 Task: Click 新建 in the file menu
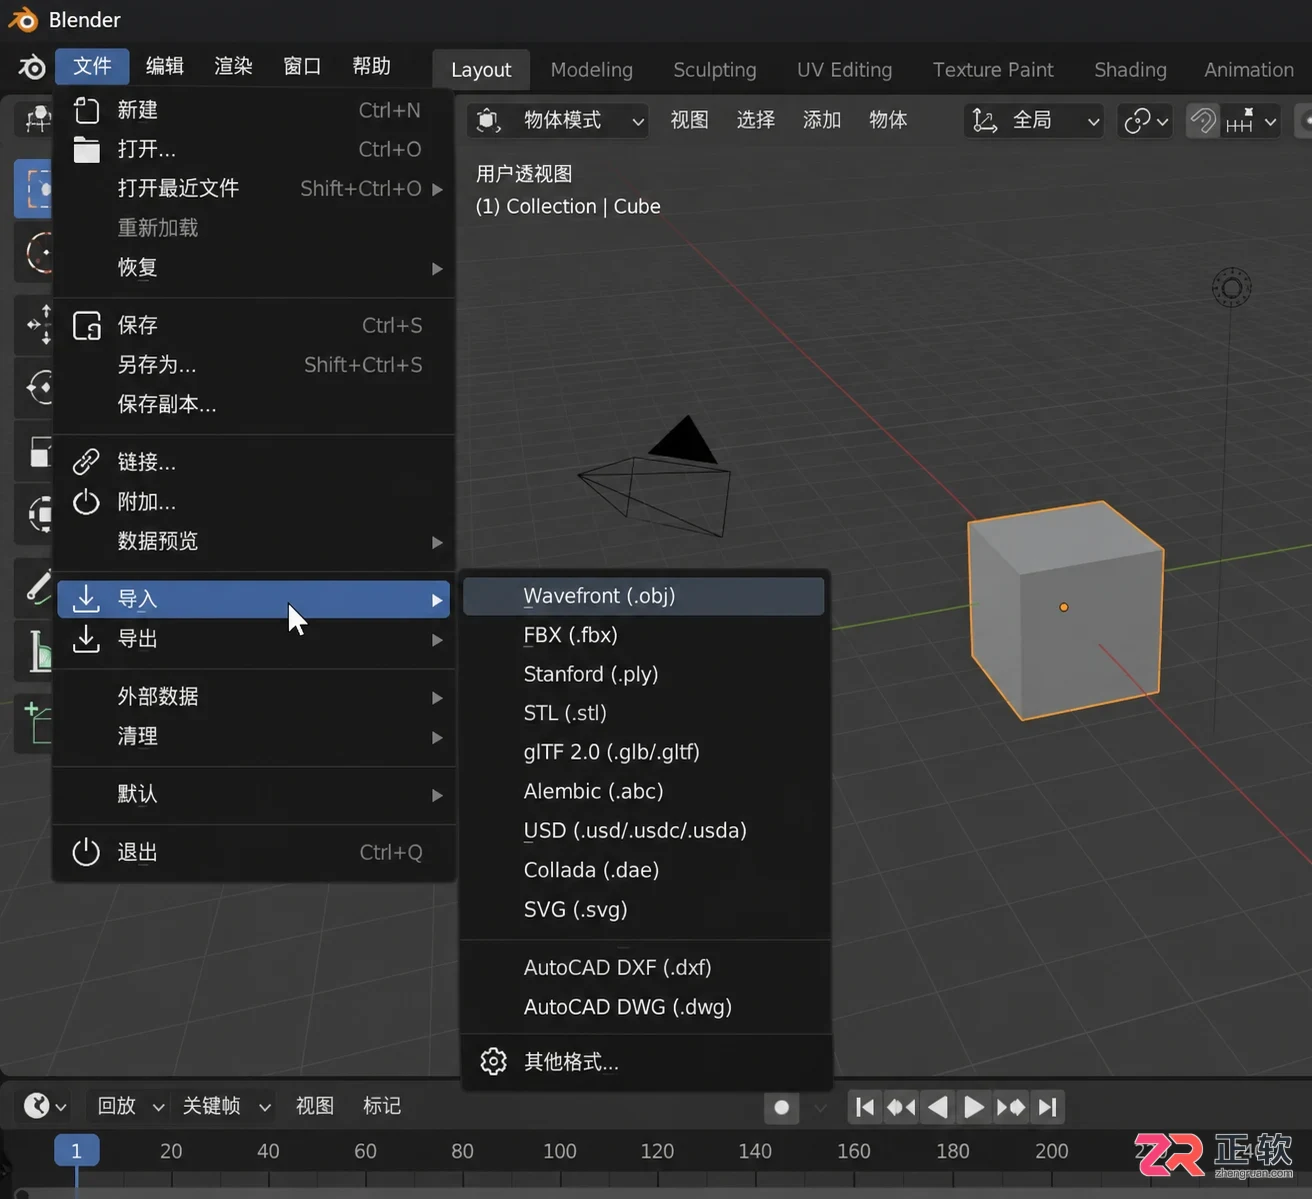point(254,110)
